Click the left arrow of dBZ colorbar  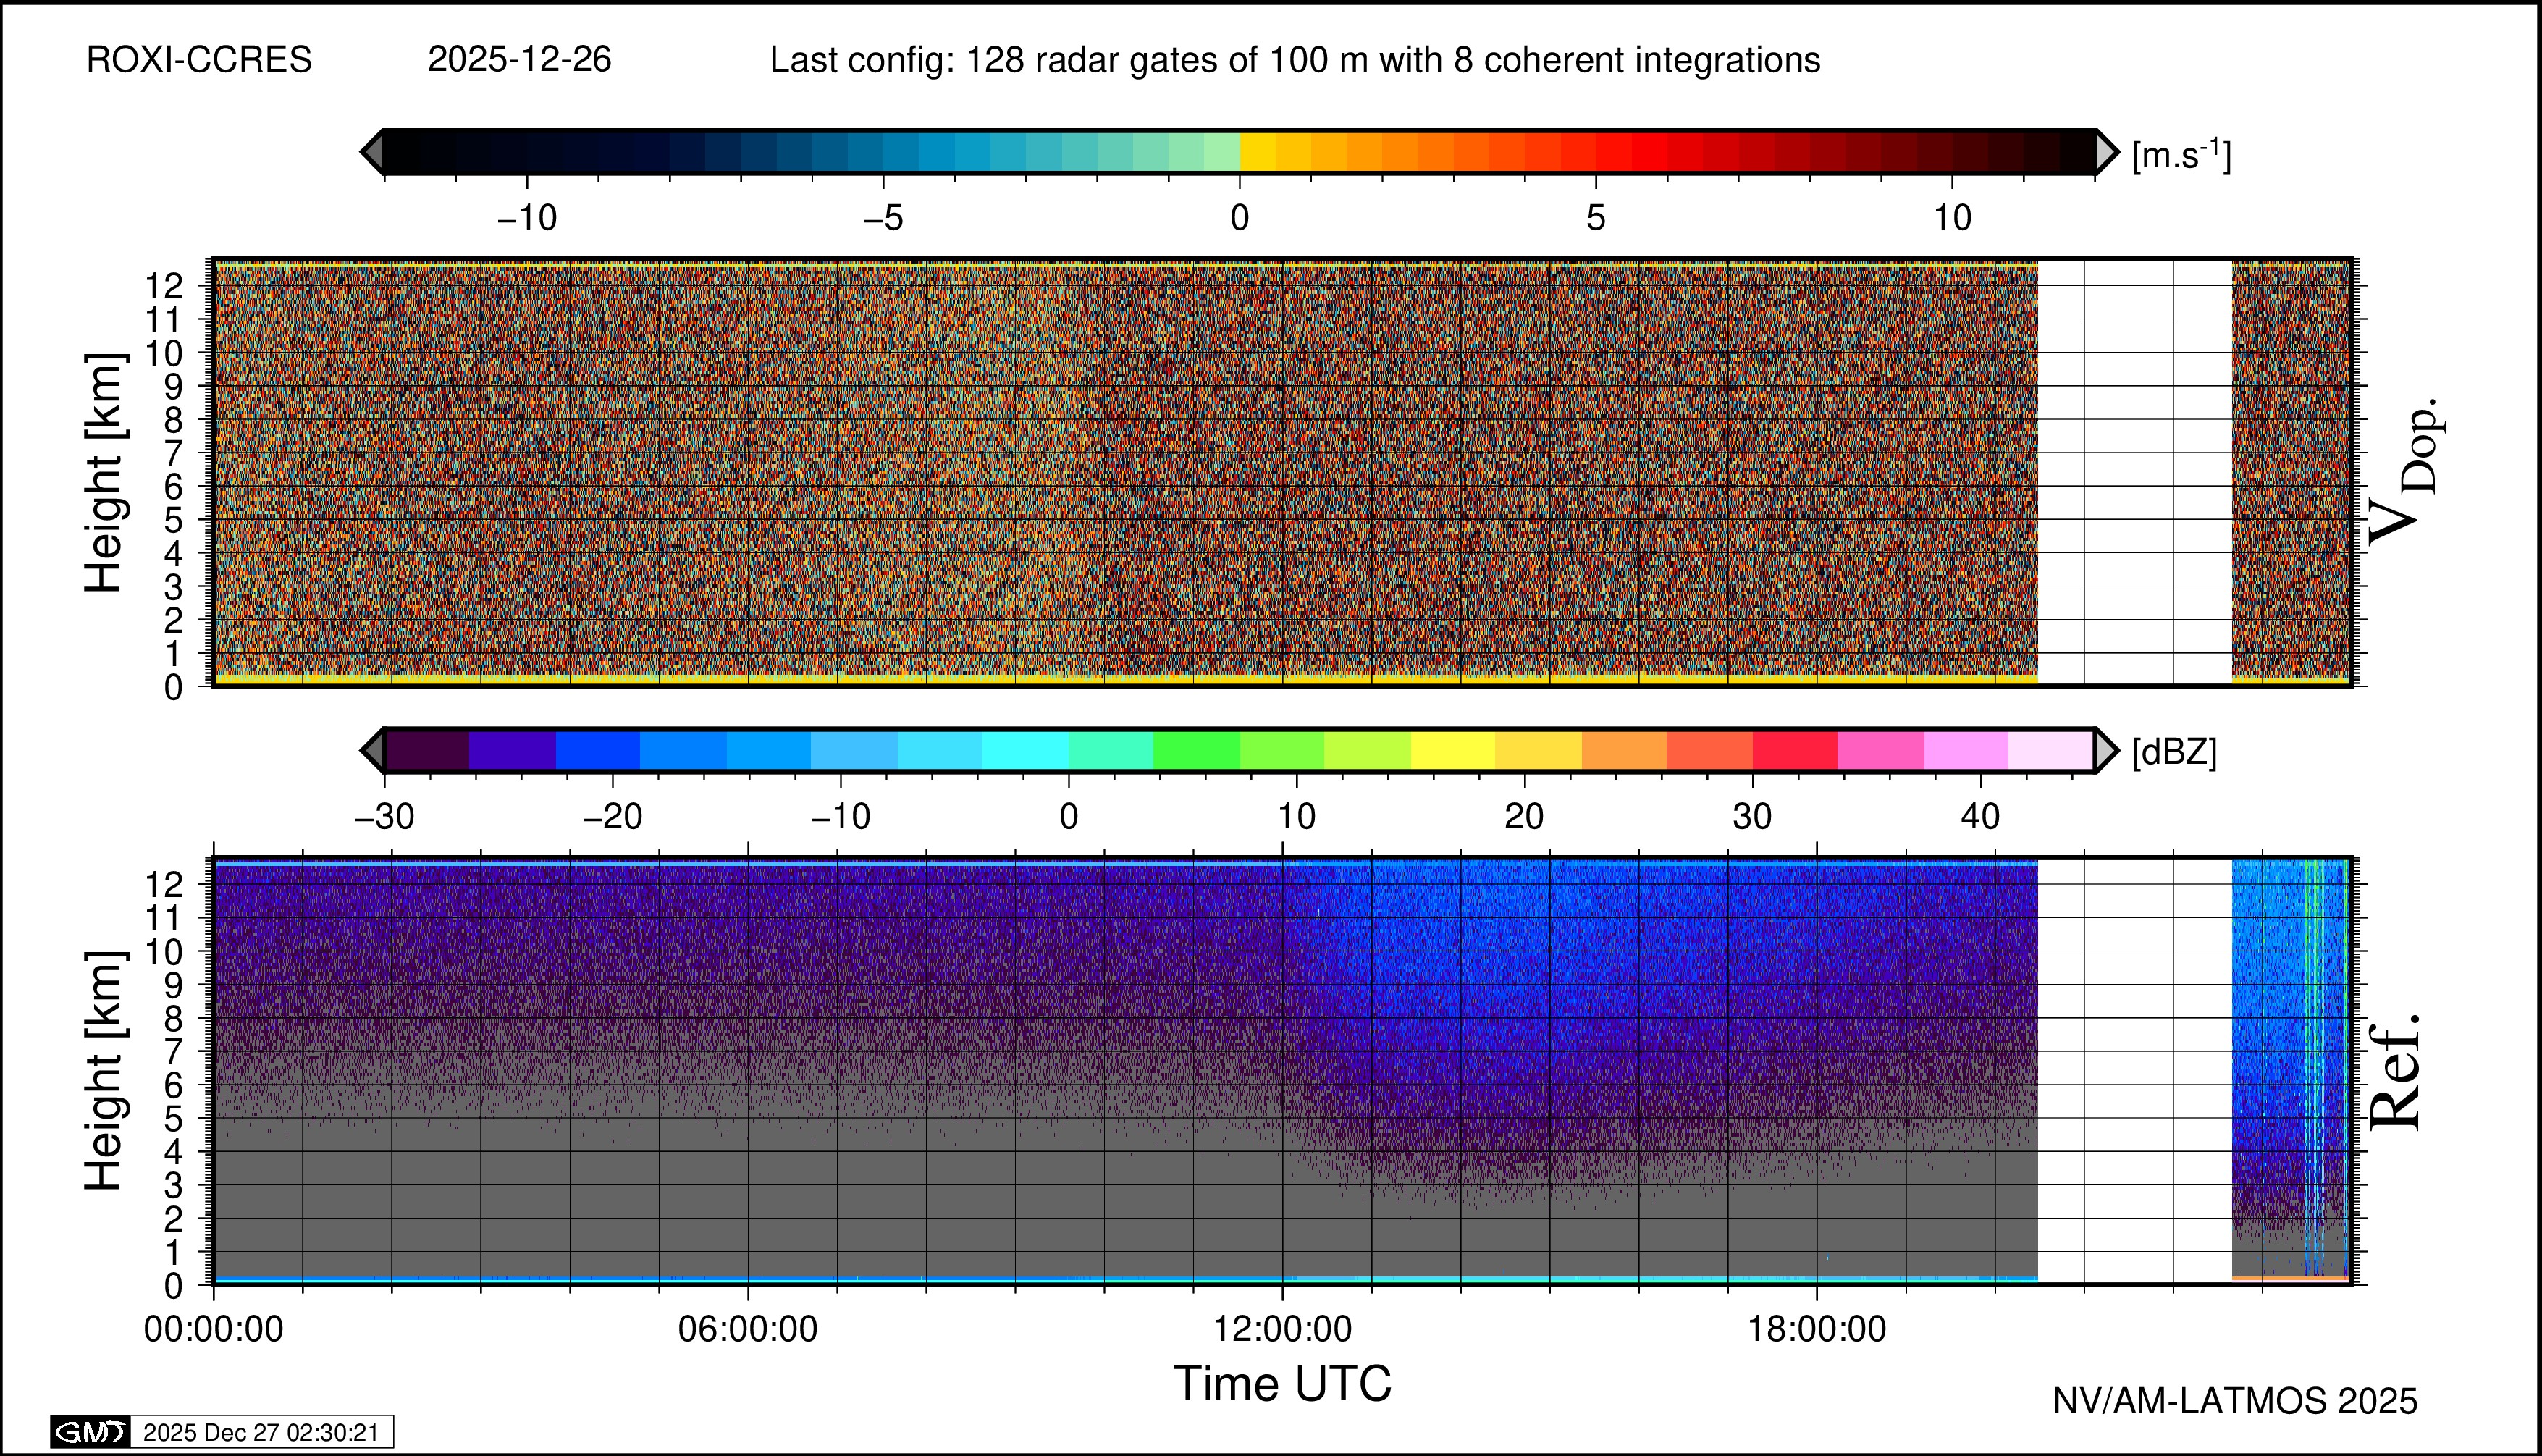point(372,750)
